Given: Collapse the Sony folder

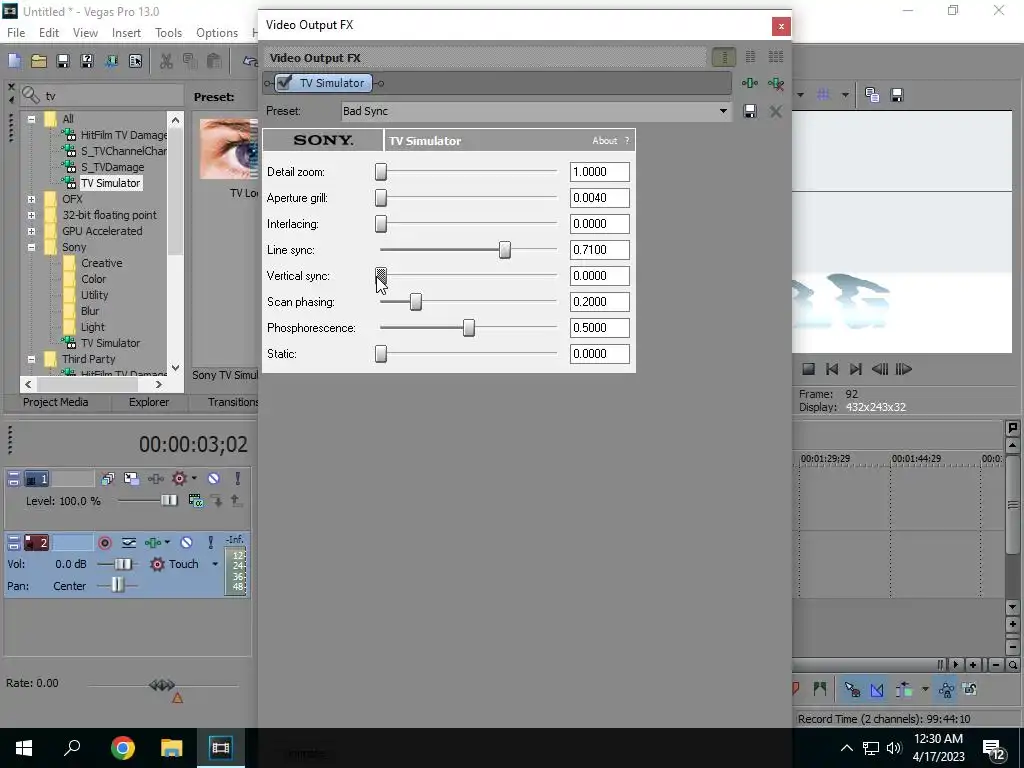Looking at the screenshot, I should pyautogui.click(x=31, y=248).
